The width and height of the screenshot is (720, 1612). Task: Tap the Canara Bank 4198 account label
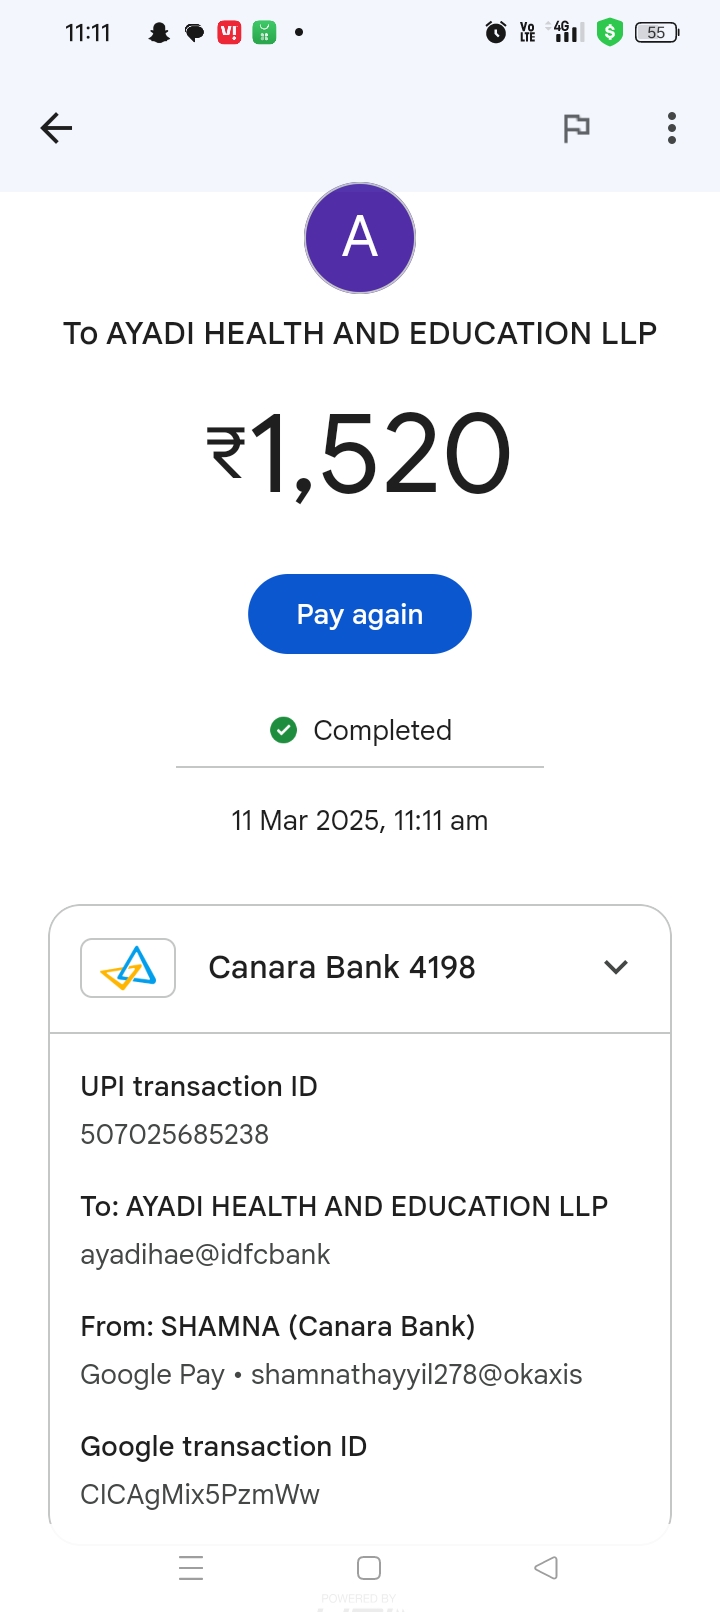[341, 968]
